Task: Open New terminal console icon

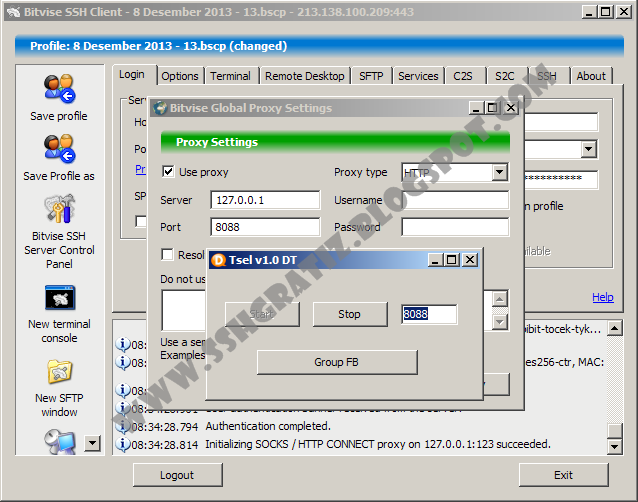Action: 60,297
